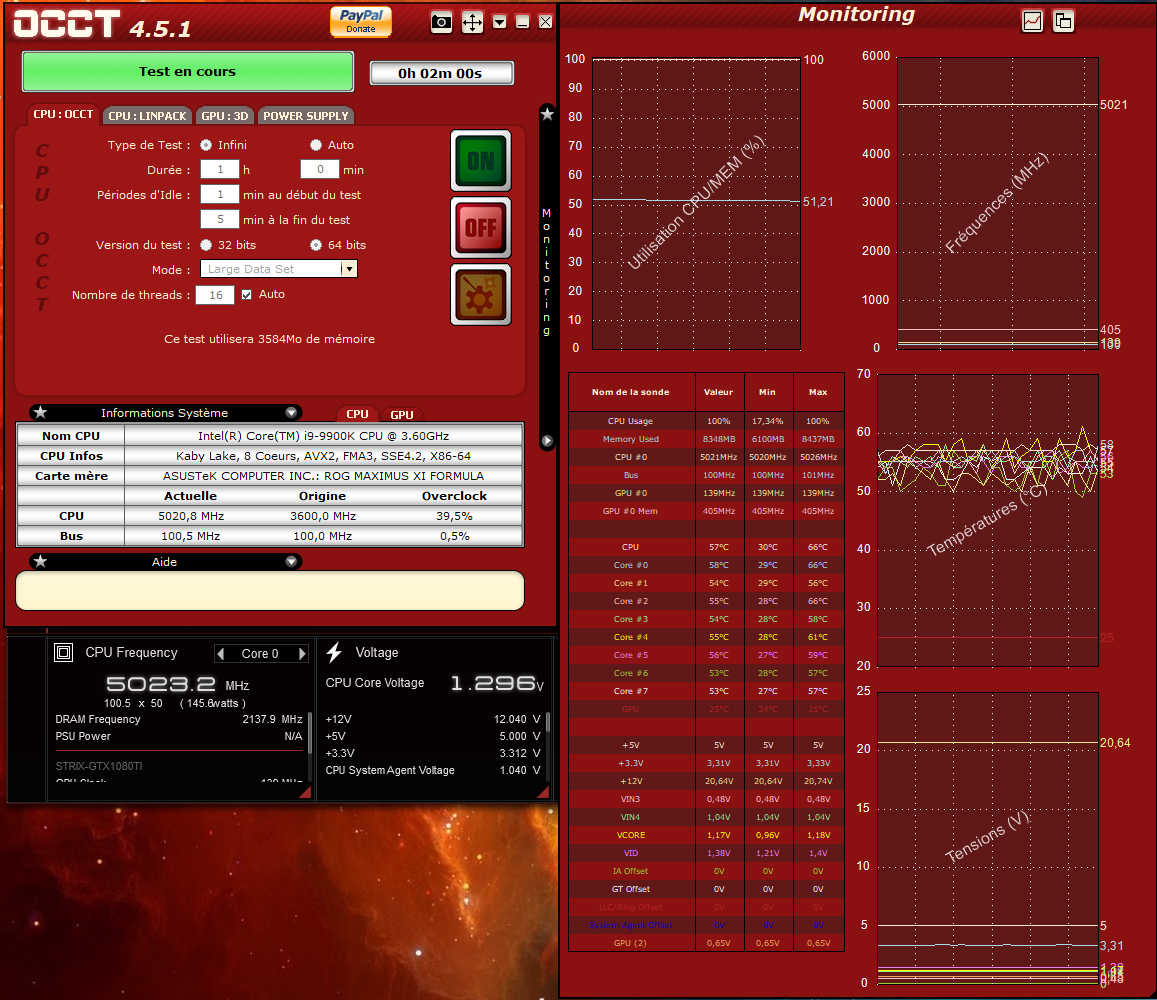
Task: Click the move window arrows icon
Action: [472, 22]
